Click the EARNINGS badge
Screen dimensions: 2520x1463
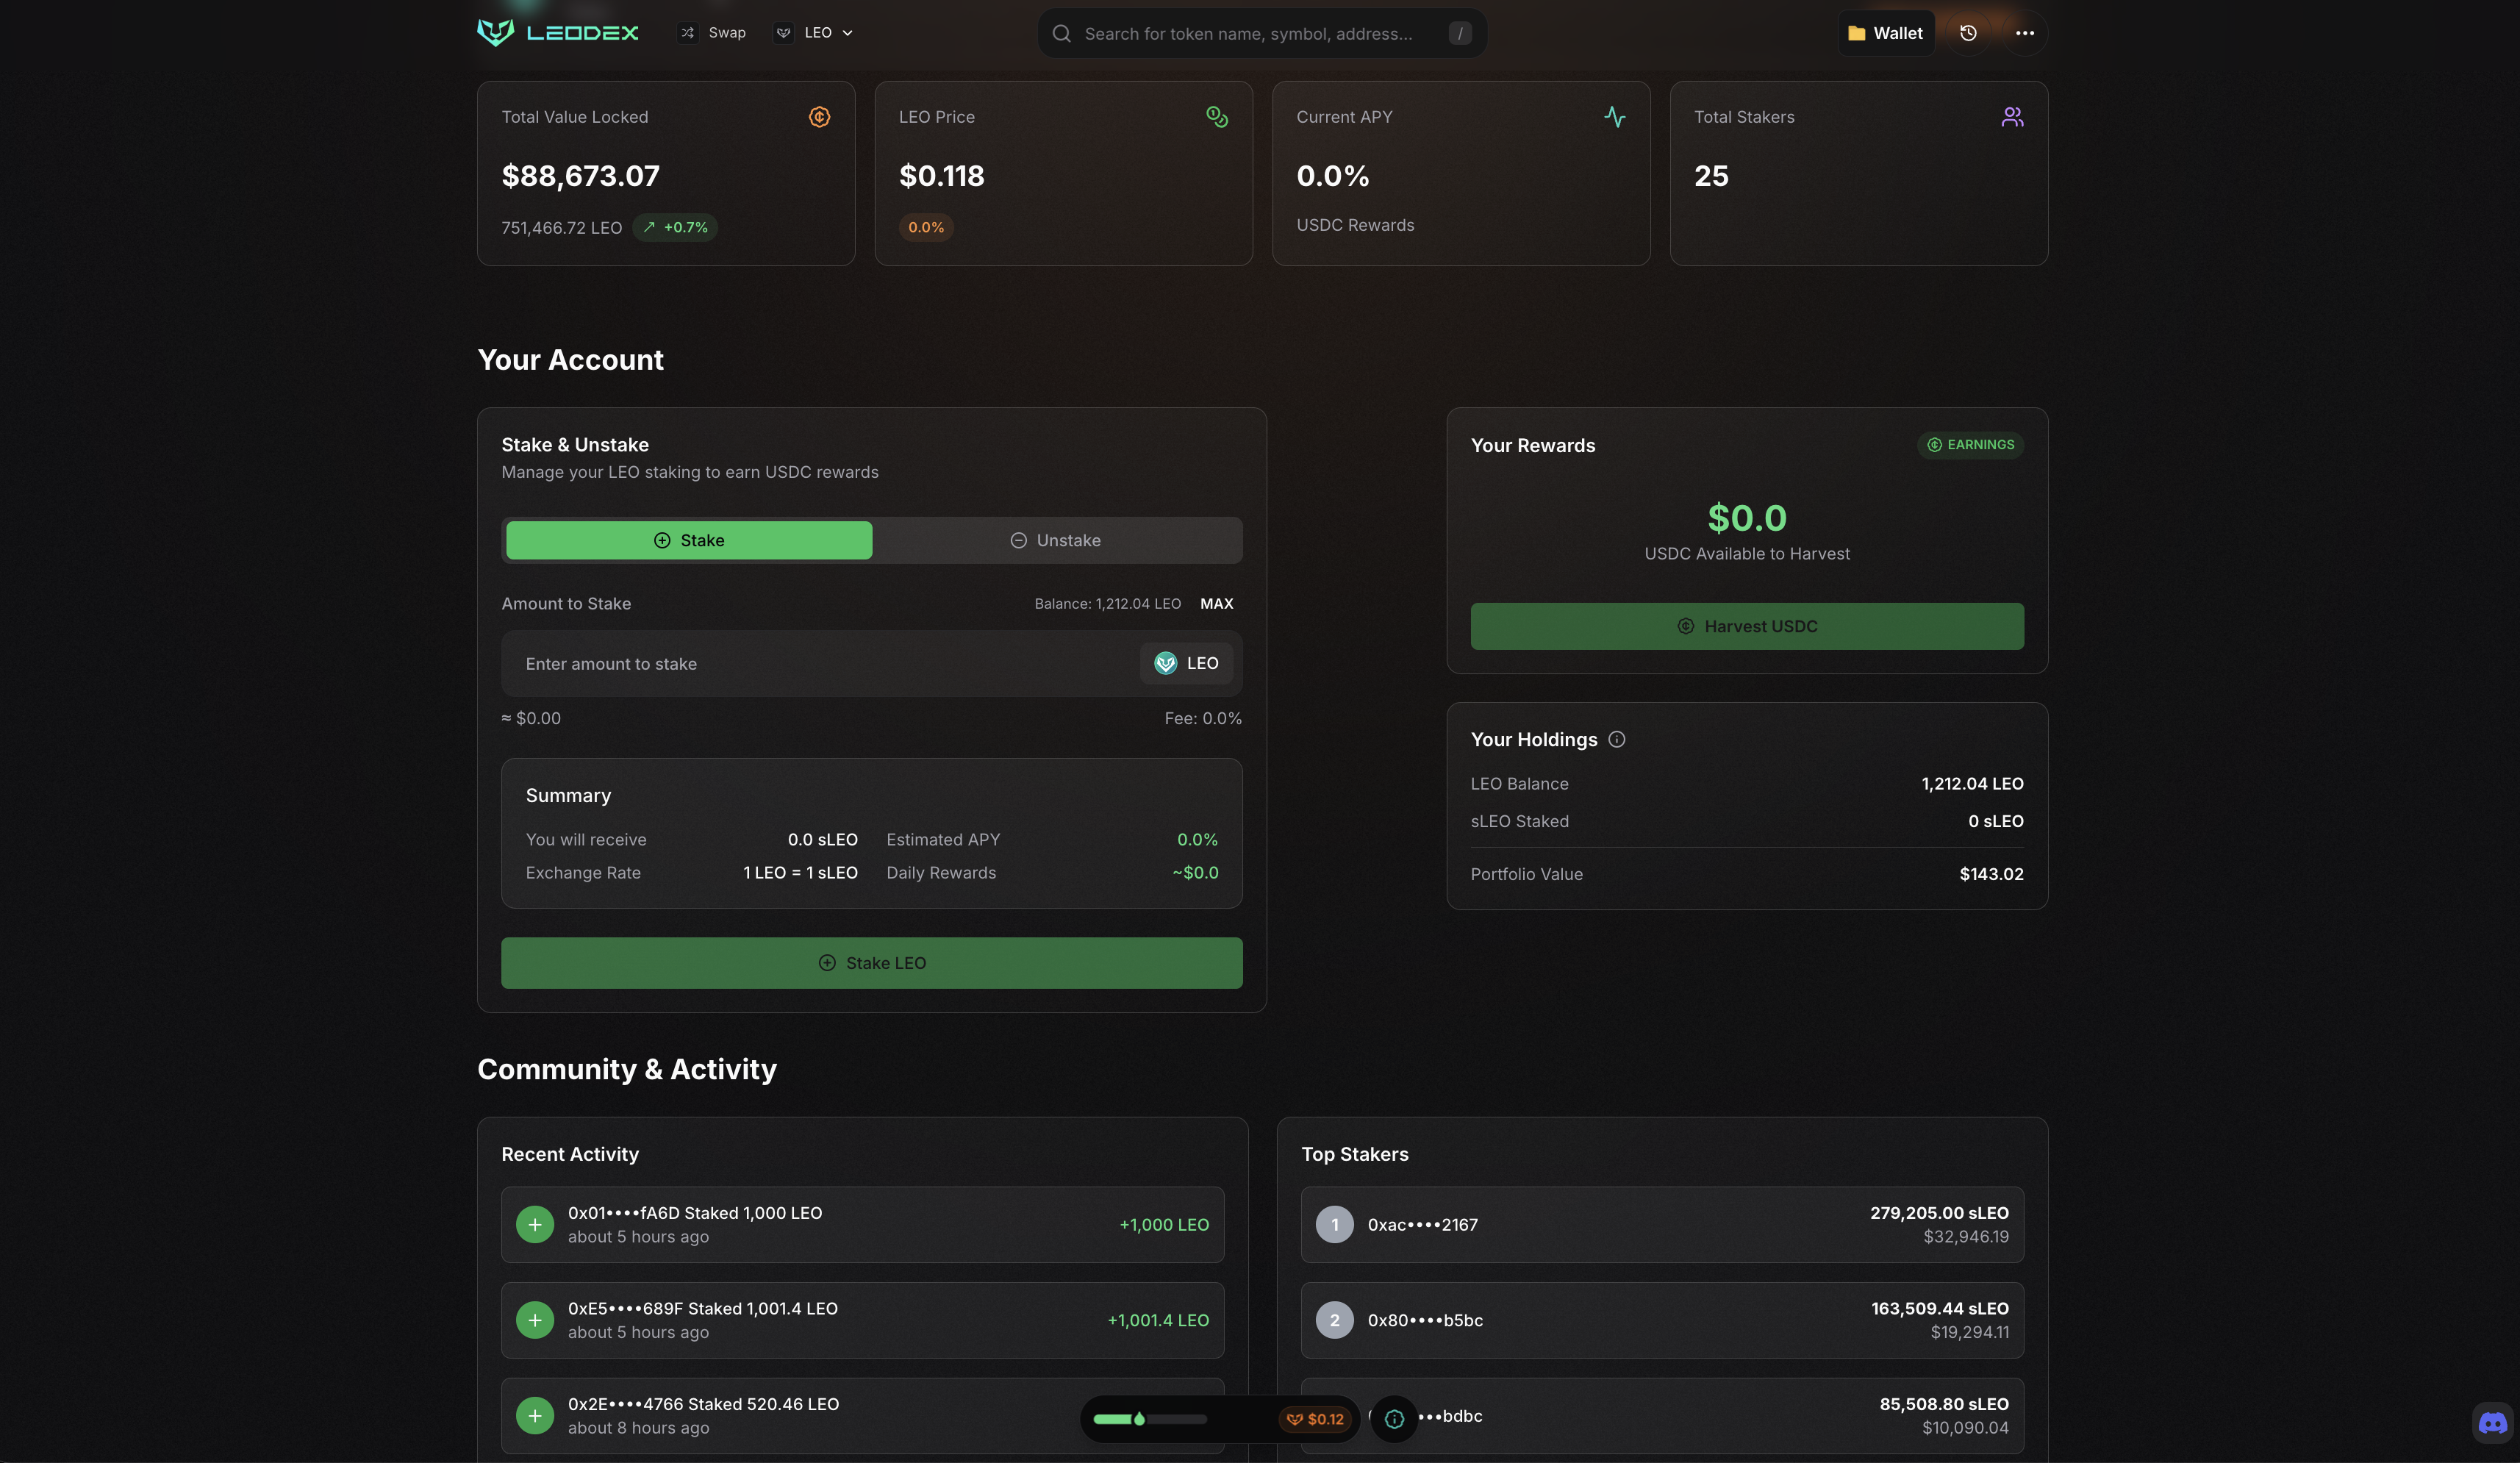click(1970, 445)
